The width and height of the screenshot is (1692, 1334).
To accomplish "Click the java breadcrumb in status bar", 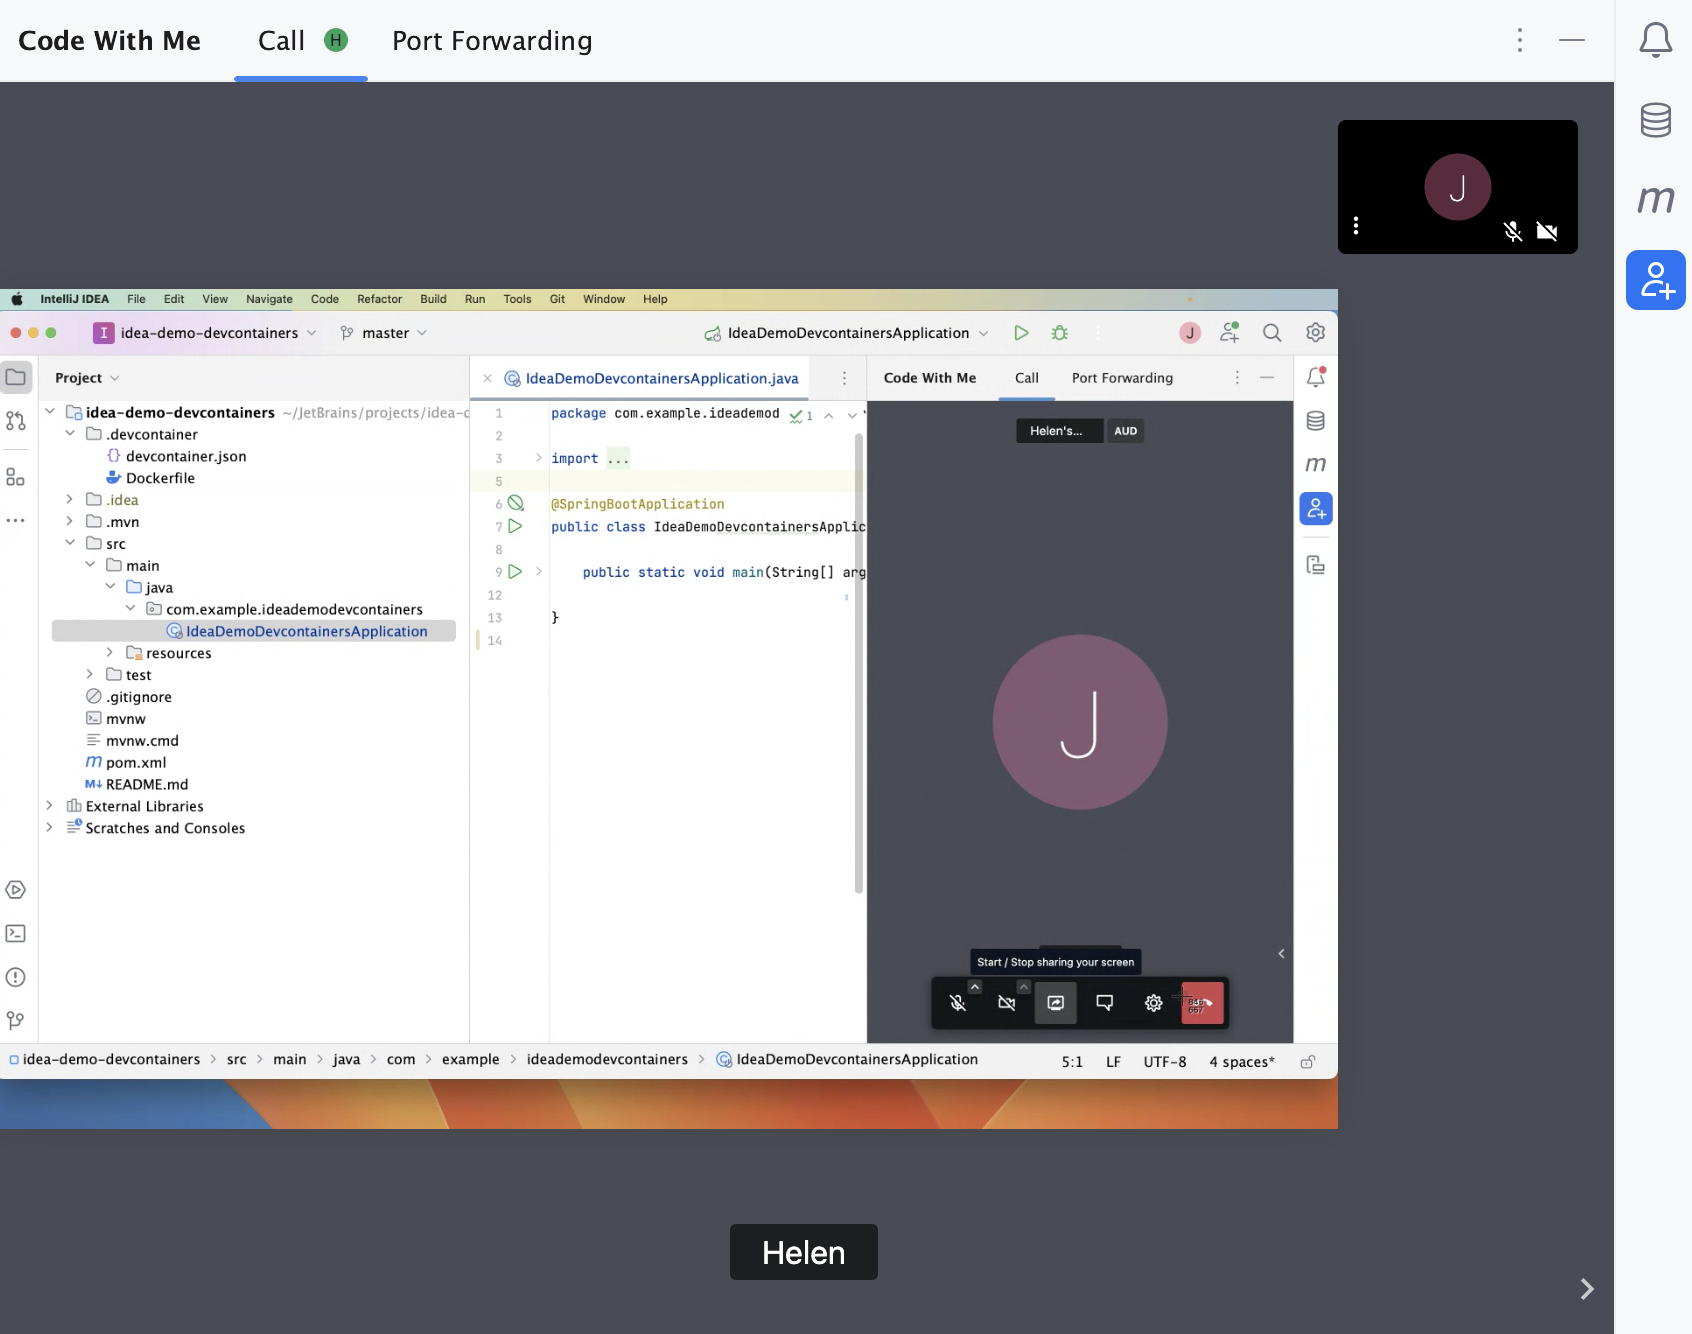I will click(346, 1060).
